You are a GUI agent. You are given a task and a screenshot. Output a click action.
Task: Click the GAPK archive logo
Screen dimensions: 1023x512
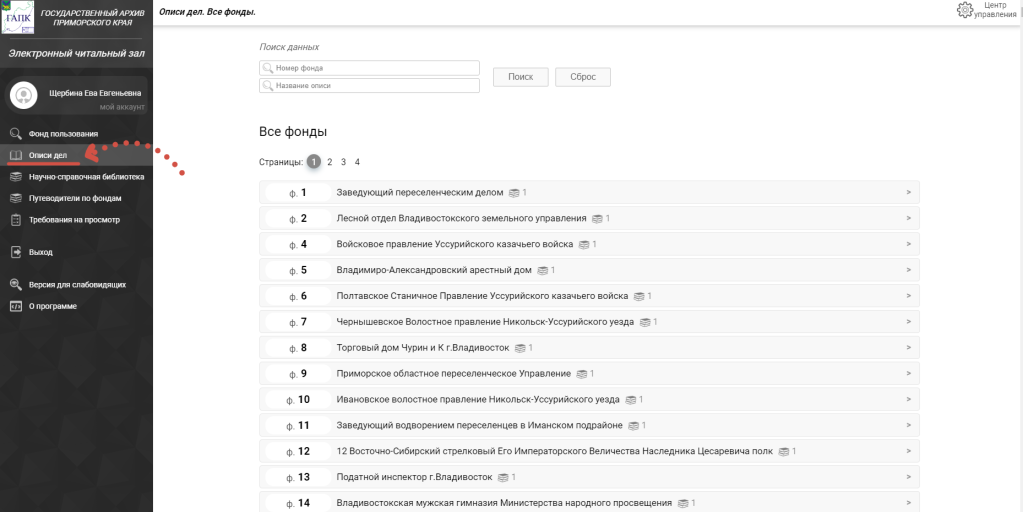click(19, 17)
